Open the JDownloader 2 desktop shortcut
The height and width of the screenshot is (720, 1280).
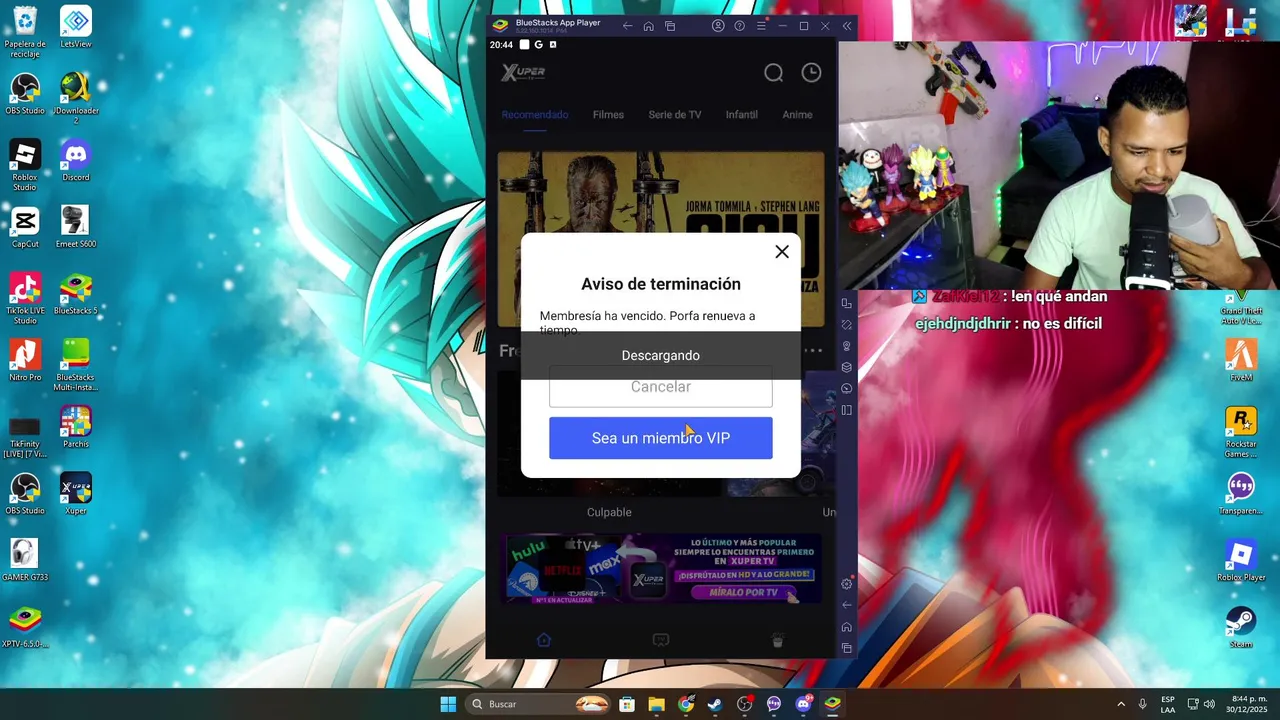click(76, 98)
